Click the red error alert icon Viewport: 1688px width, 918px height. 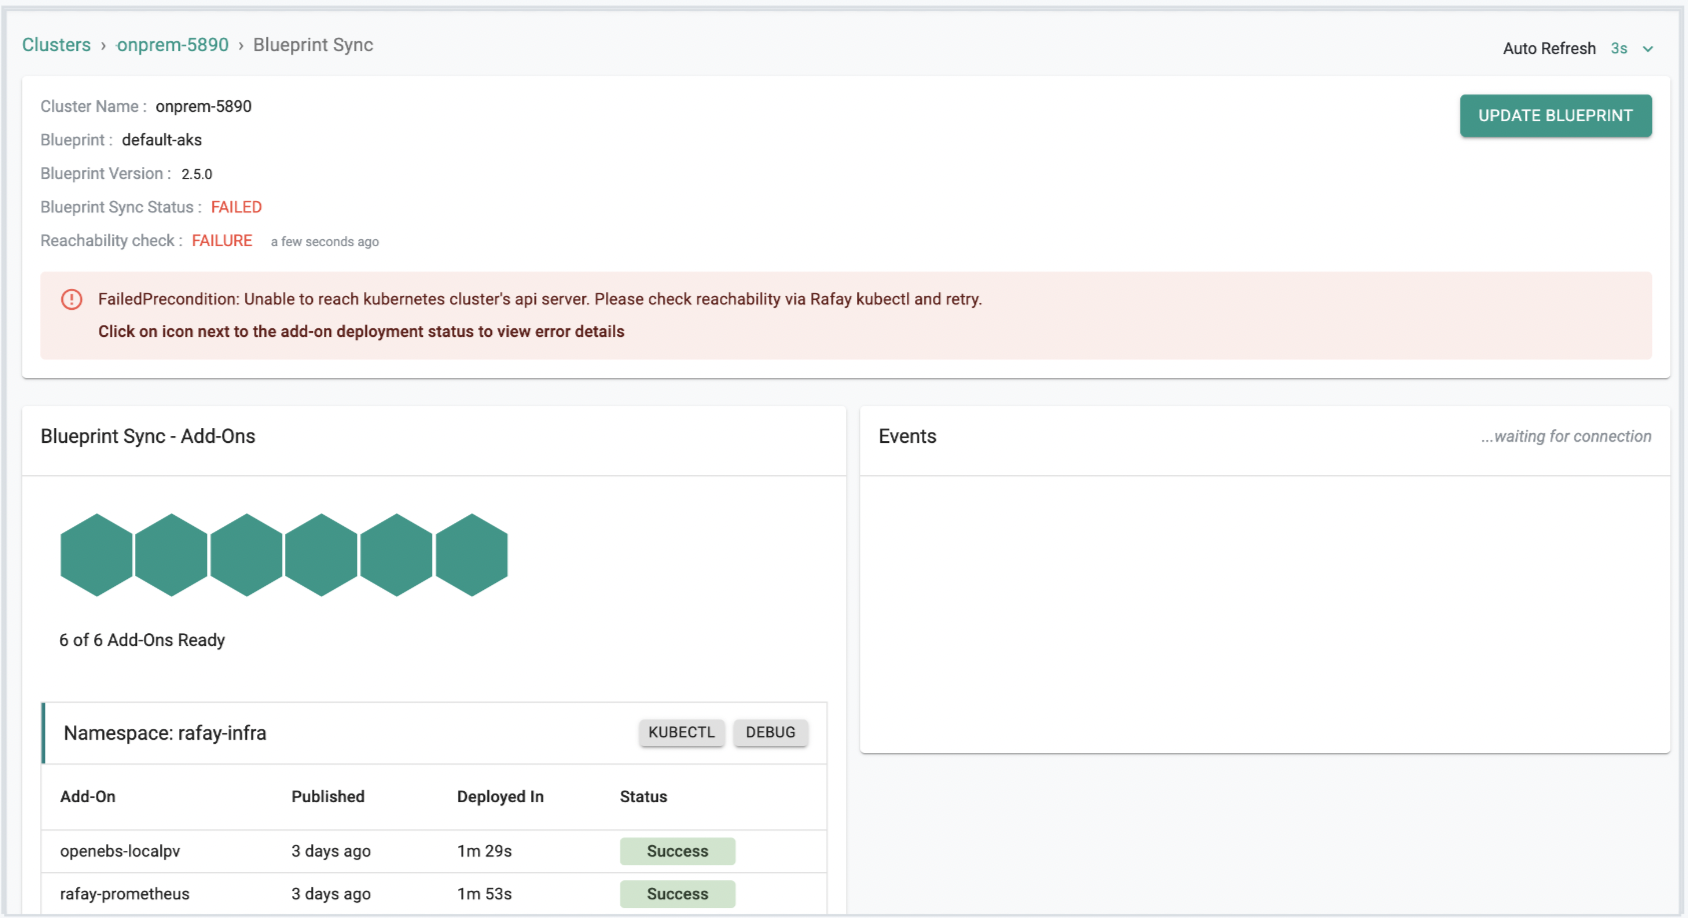(72, 299)
